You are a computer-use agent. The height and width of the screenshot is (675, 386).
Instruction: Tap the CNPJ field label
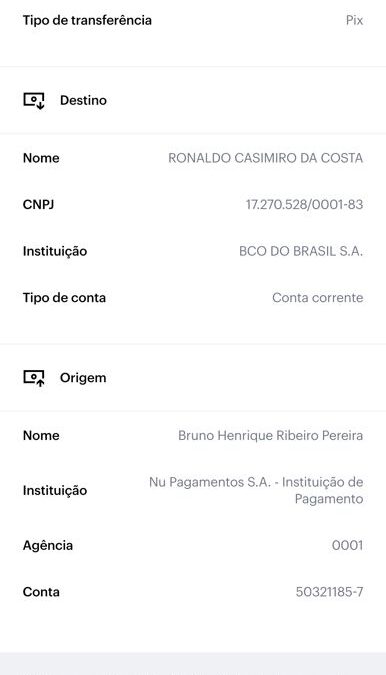pos(38,204)
